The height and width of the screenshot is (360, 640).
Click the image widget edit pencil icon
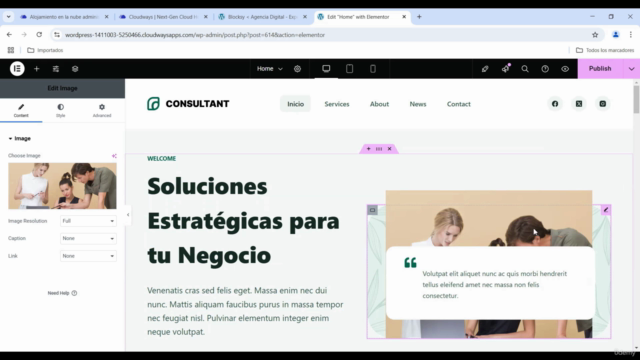[606, 210]
